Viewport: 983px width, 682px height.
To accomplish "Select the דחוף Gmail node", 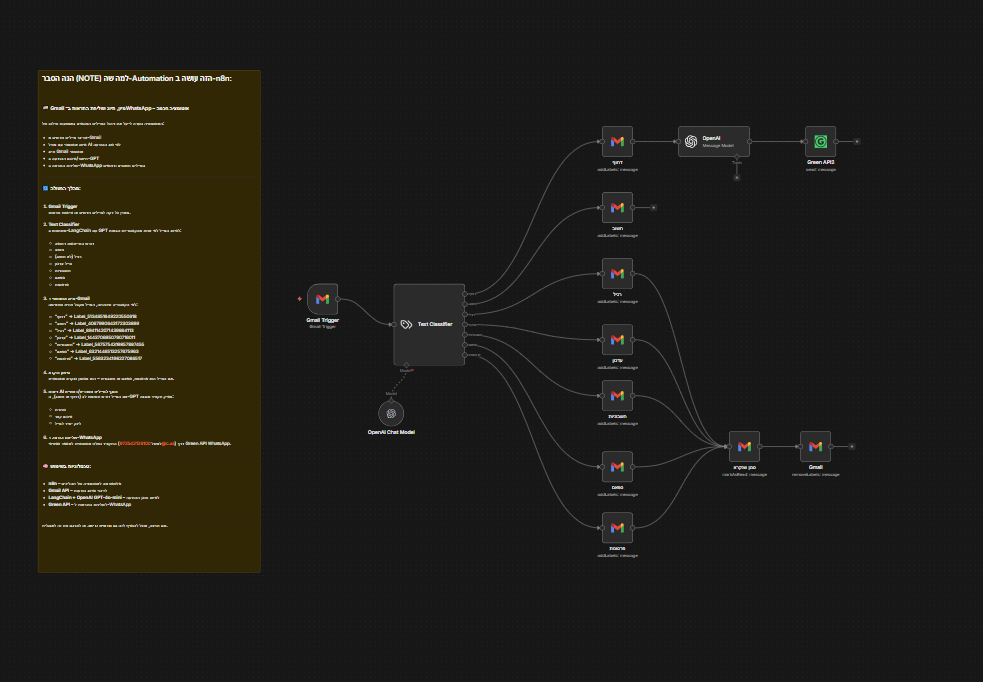I will pos(617,141).
